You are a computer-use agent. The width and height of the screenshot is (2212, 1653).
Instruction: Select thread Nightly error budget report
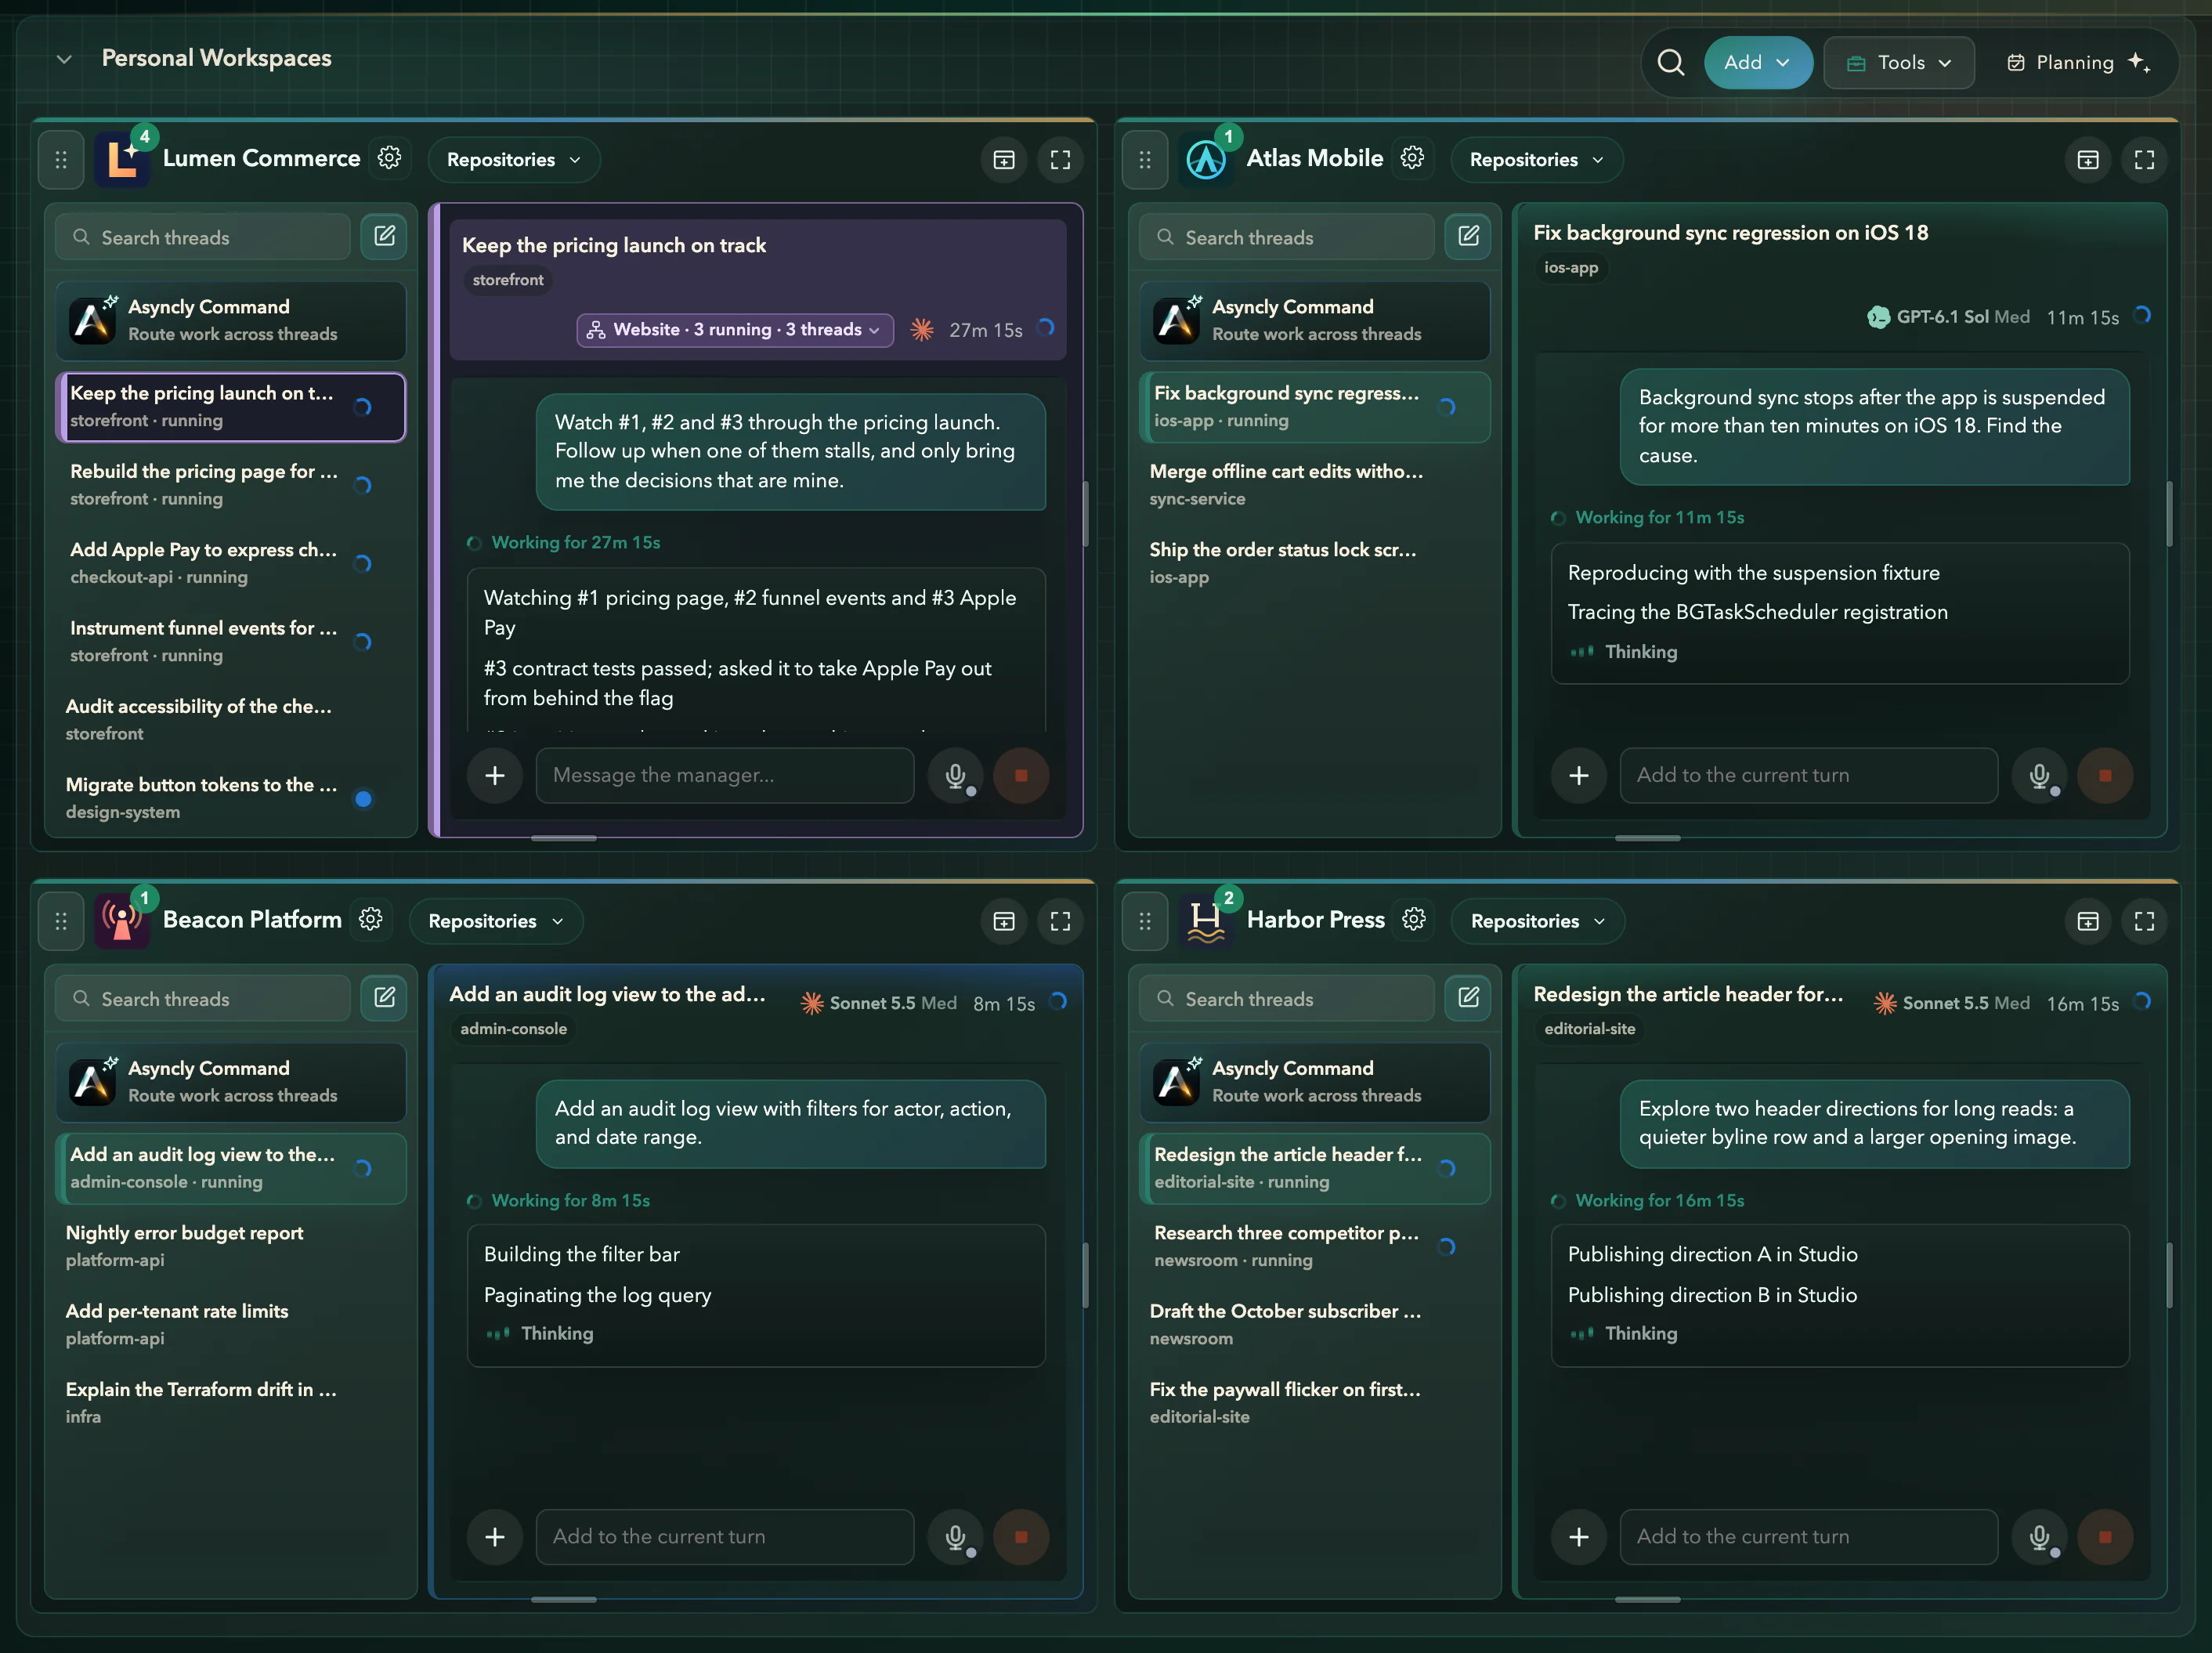coord(231,1246)
